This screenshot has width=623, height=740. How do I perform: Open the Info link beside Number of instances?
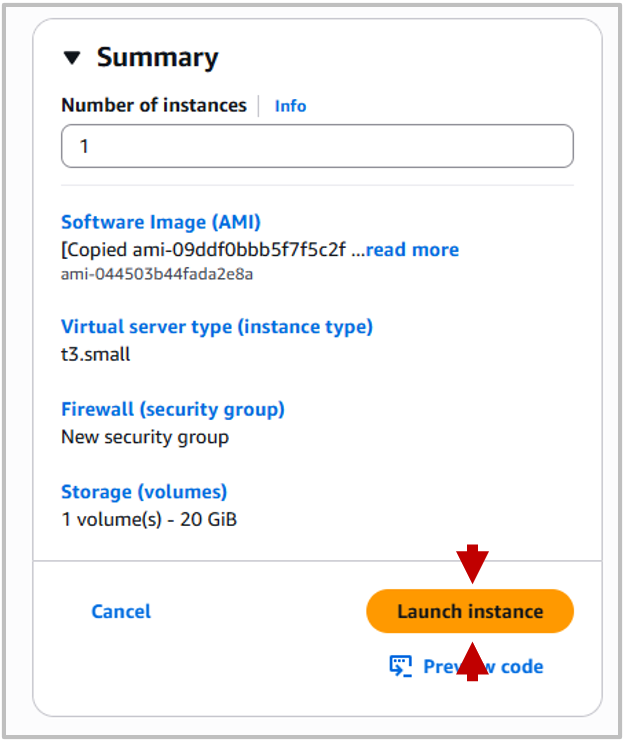pos(290,106)
